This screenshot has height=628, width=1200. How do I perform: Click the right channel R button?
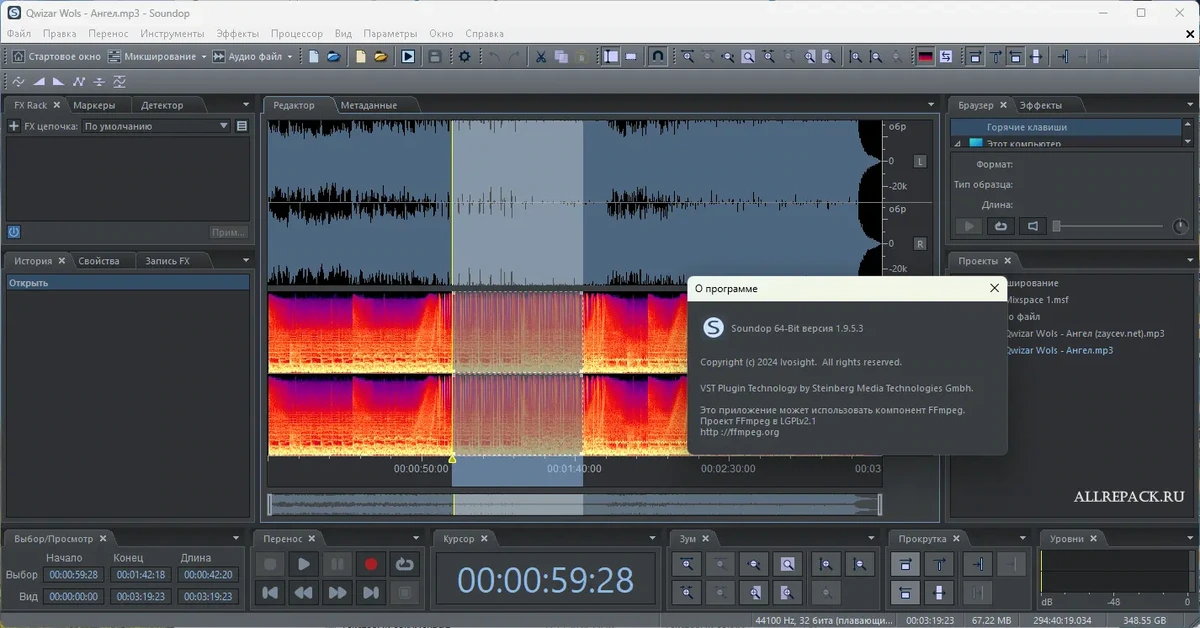click(920, 244)
